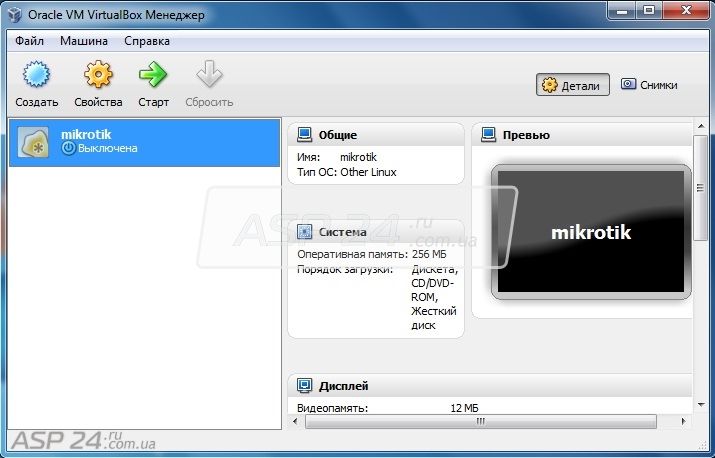This screenshot has width=715, height=458.
Task: Click the Создать new machine icon
Action: point(36,74)
